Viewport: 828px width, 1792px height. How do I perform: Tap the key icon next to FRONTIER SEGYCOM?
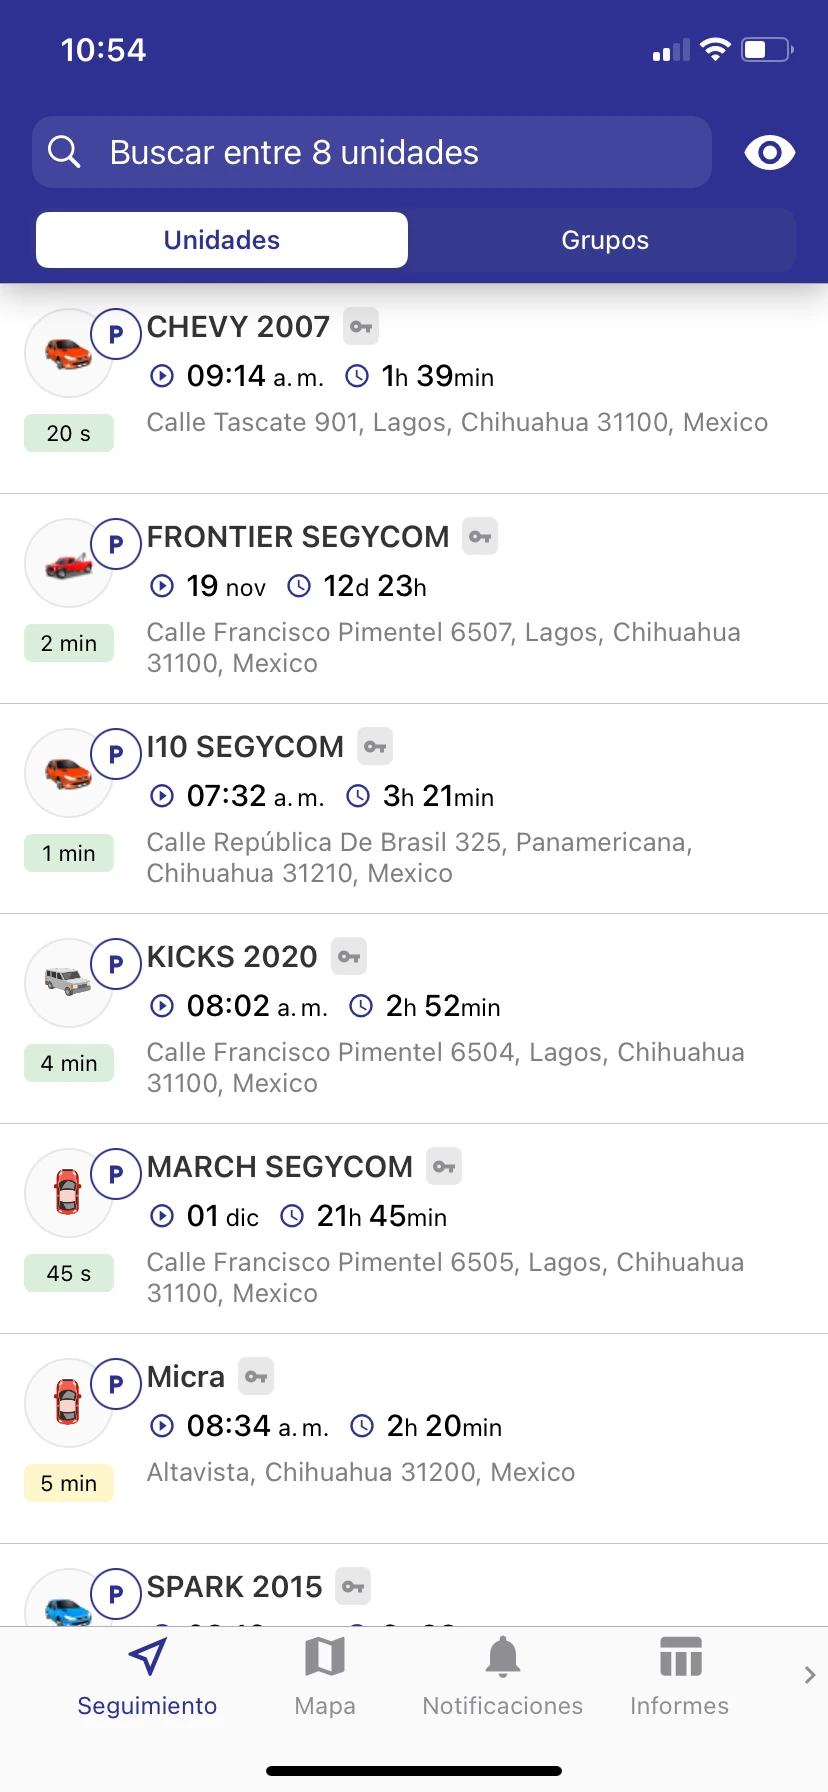click(480, 537)
